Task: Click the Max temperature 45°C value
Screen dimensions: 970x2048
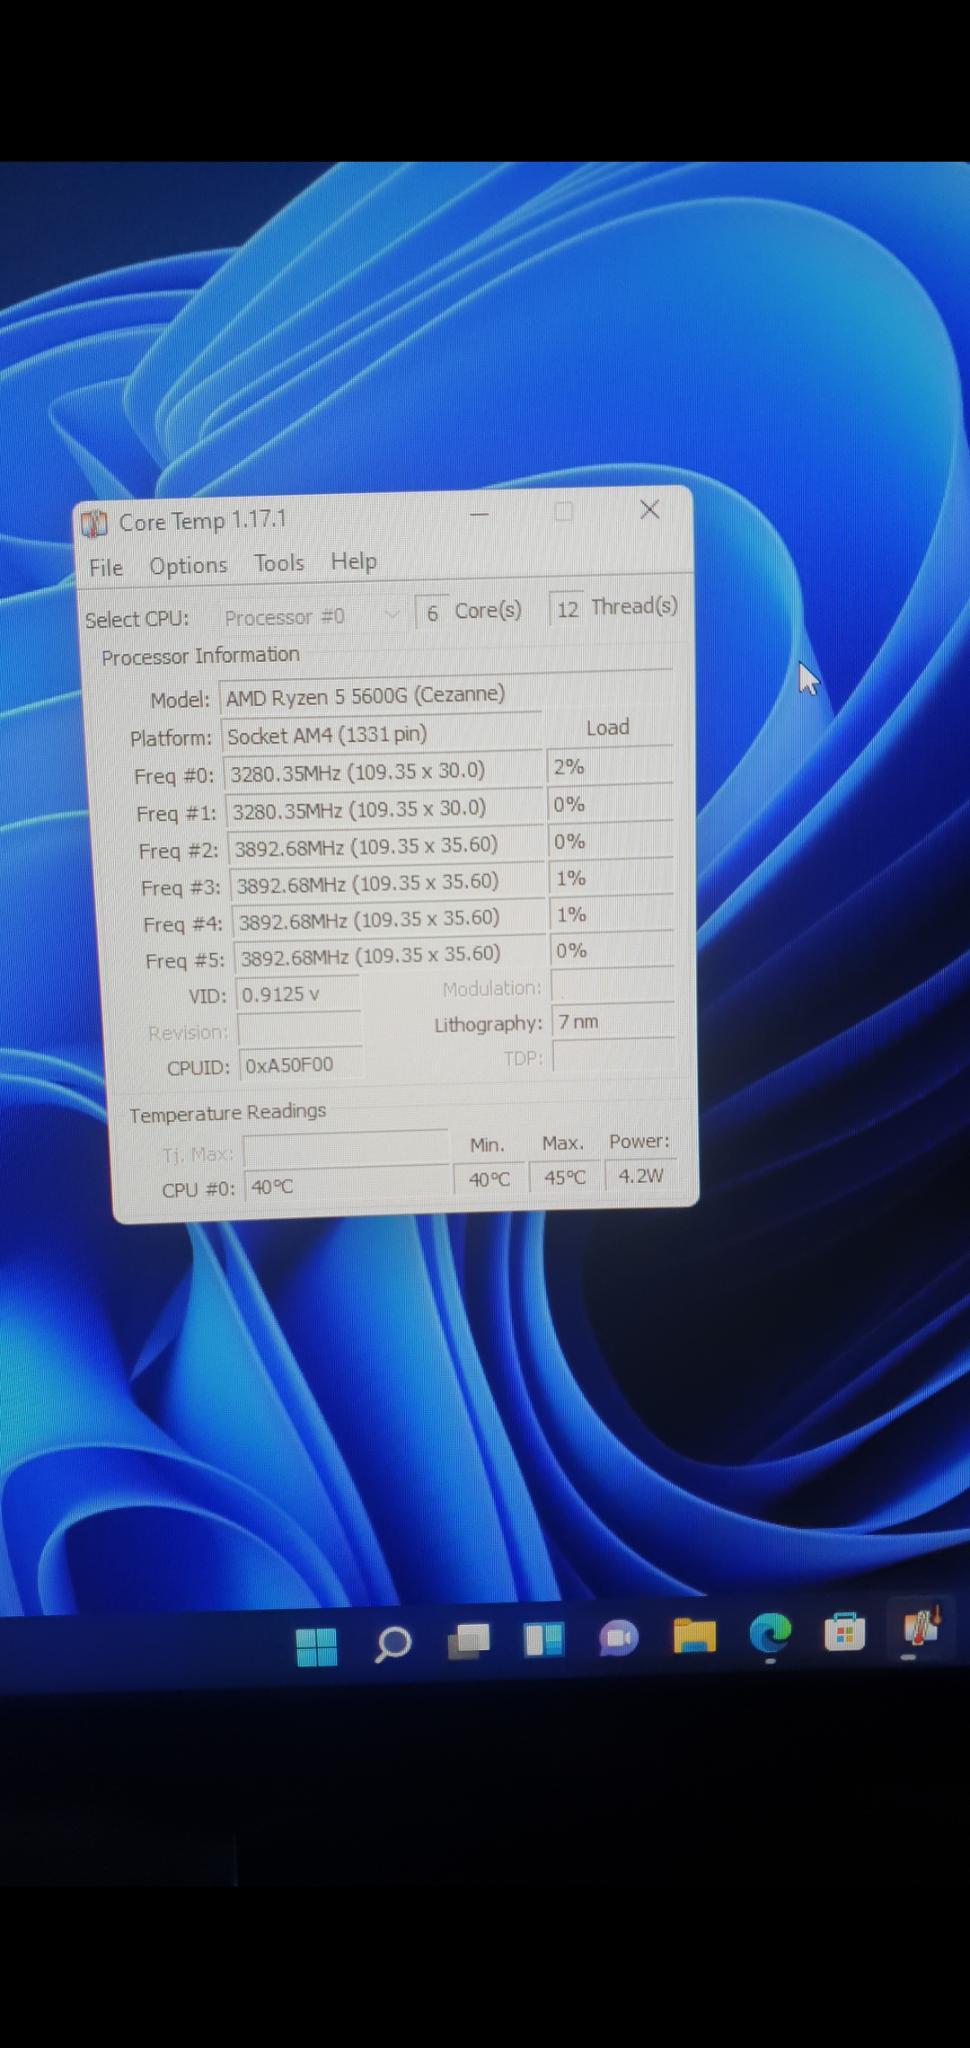Action: click(x=564, y=1178)
